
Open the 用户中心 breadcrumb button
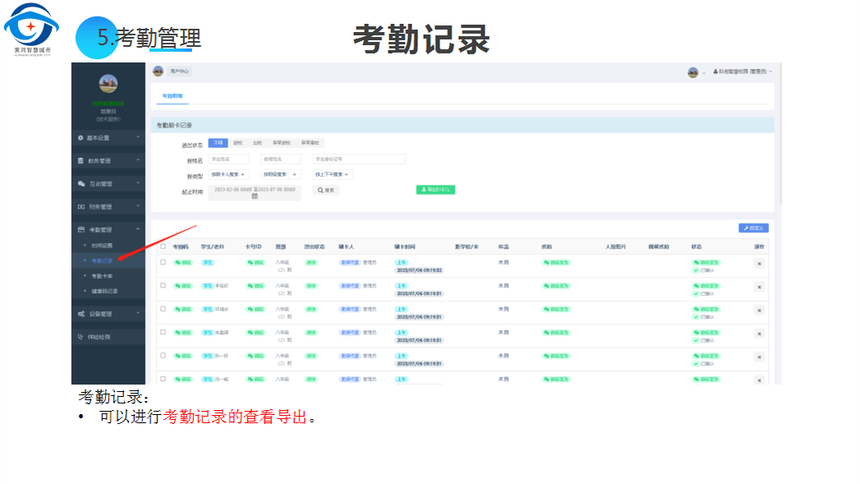tap(179, 71)
